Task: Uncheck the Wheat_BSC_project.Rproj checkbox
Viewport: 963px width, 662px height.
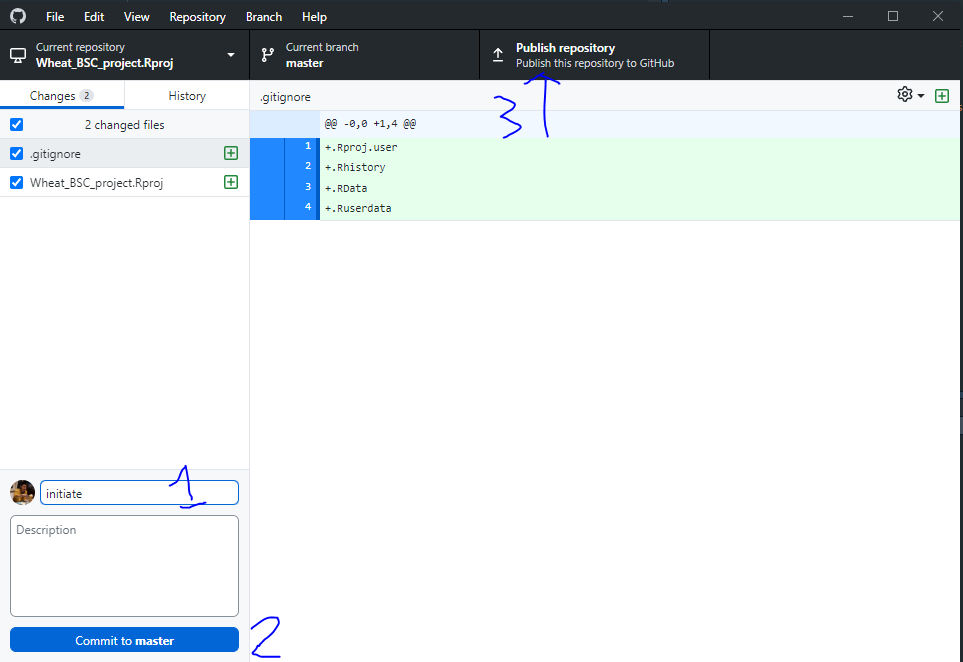Action: 16,182
